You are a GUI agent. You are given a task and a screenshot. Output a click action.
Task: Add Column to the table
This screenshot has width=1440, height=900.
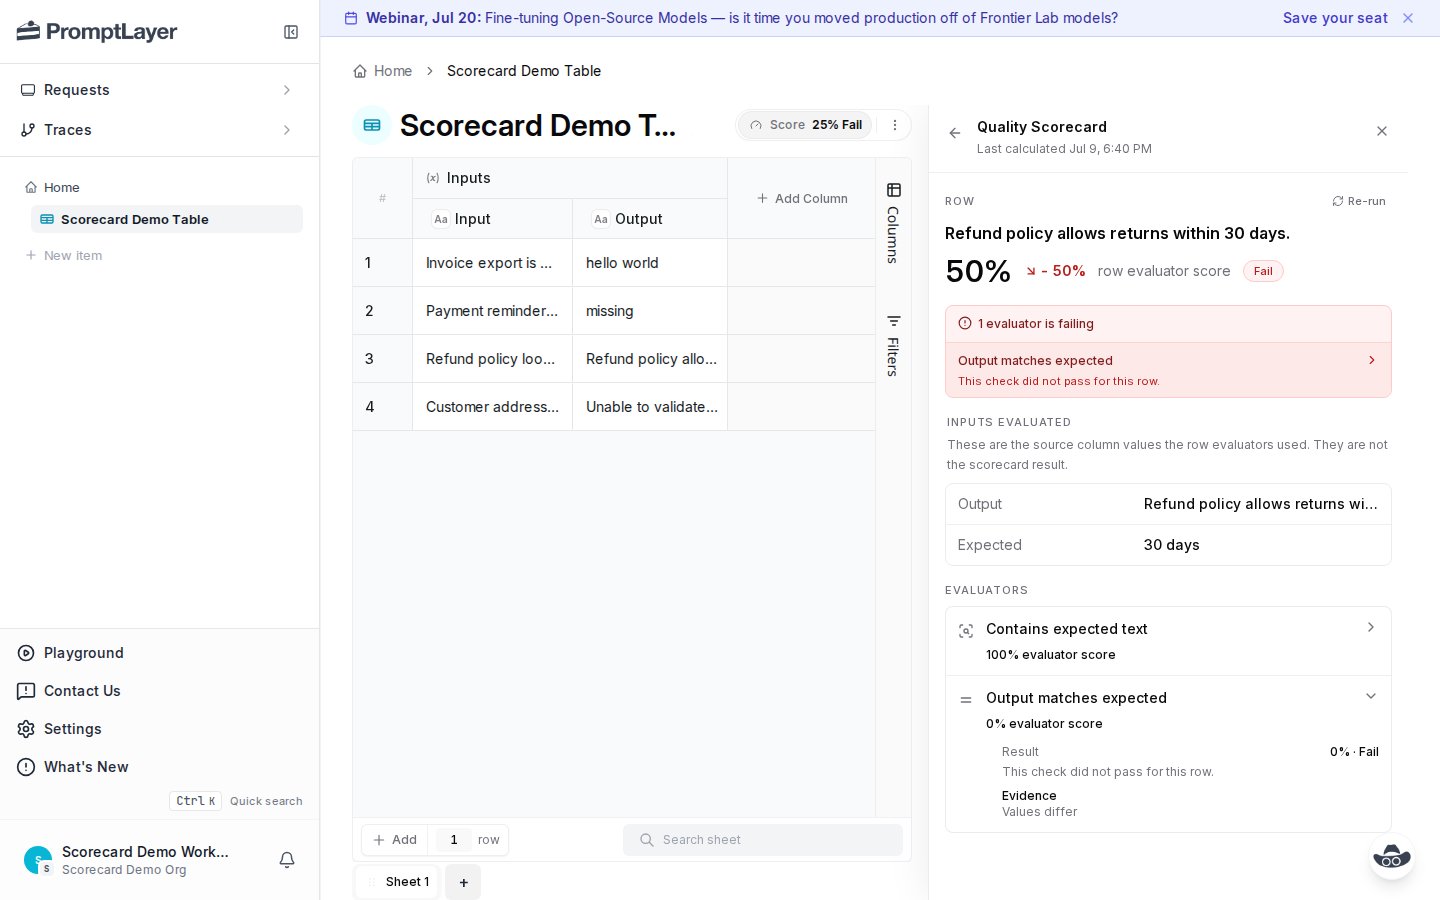[x=802, y=199]
